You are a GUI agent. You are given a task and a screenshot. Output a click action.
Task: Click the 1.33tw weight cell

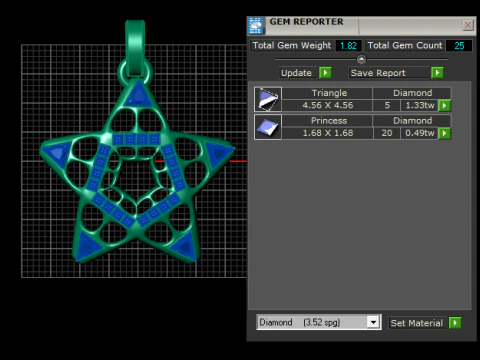[420, 105]
